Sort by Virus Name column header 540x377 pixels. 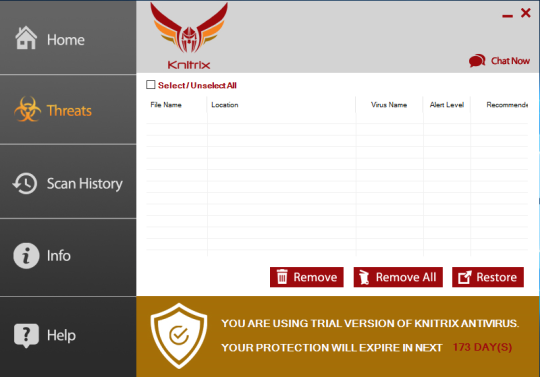coord(389,105)
